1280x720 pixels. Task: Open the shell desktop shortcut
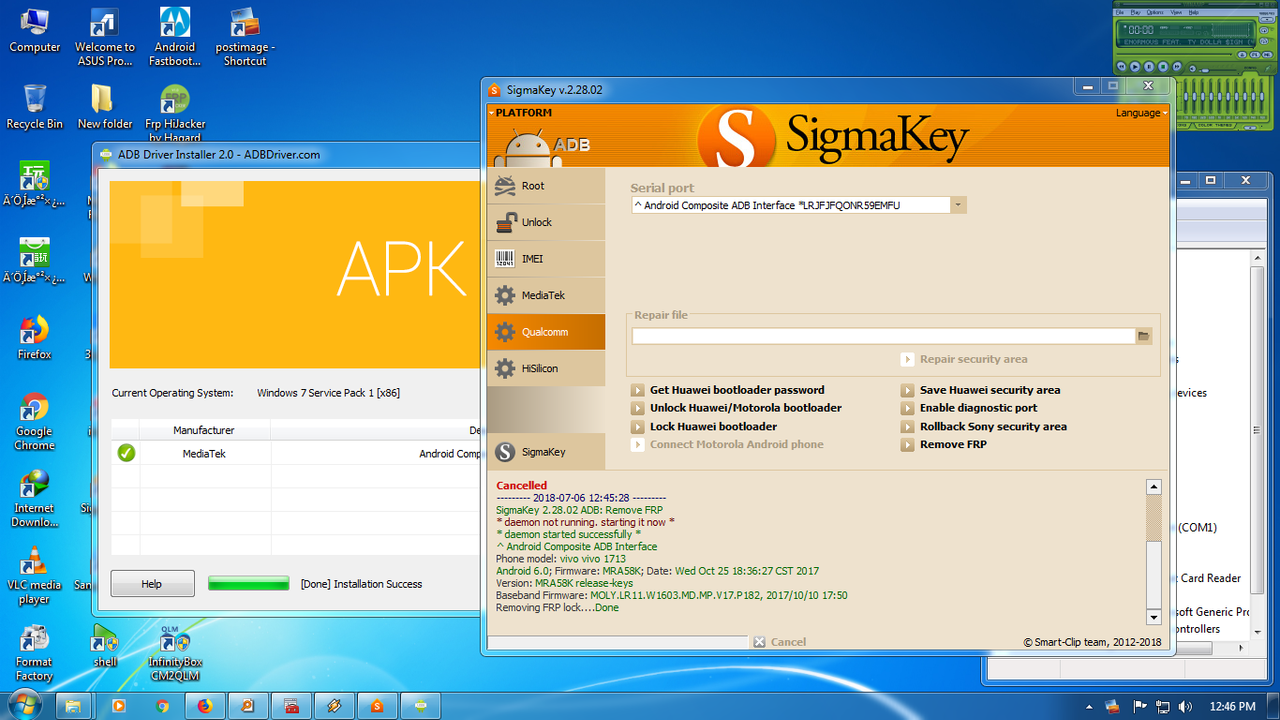coord(105,646)
